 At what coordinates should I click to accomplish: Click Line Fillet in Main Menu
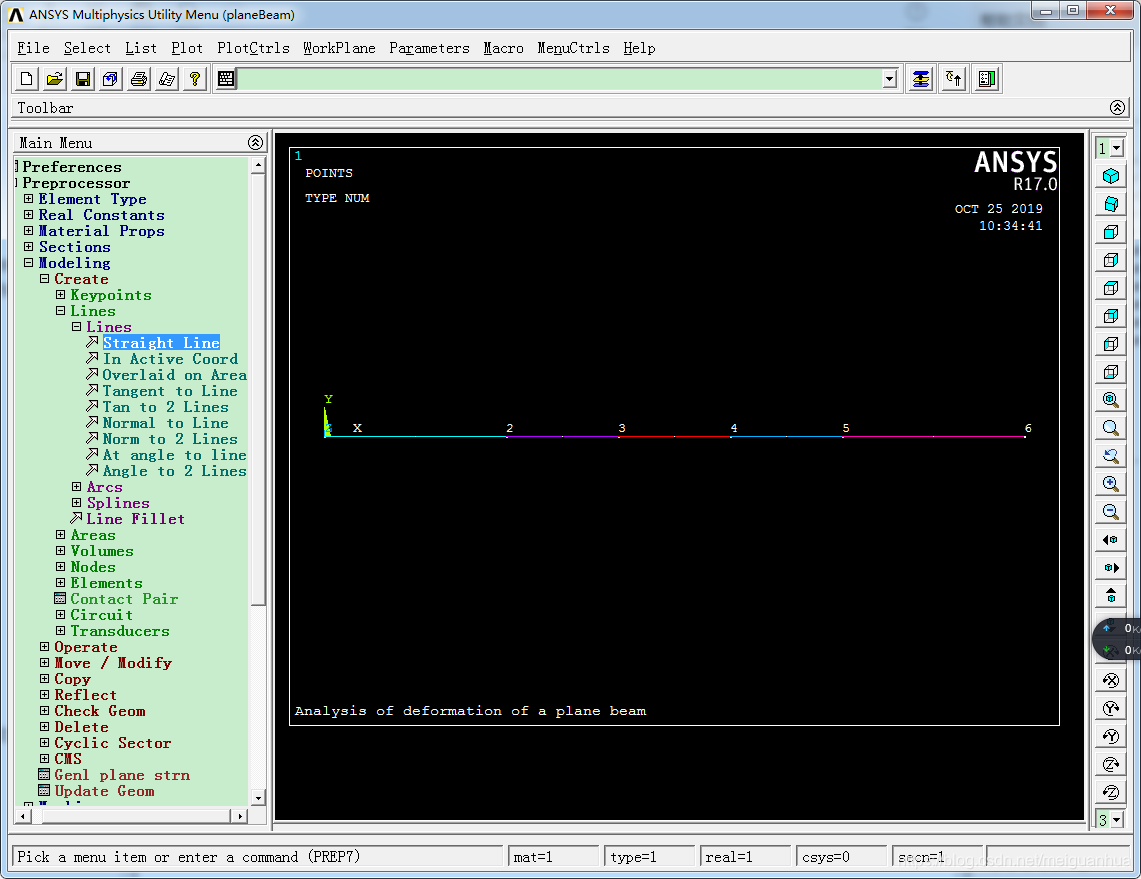click(x=135, y=519)
